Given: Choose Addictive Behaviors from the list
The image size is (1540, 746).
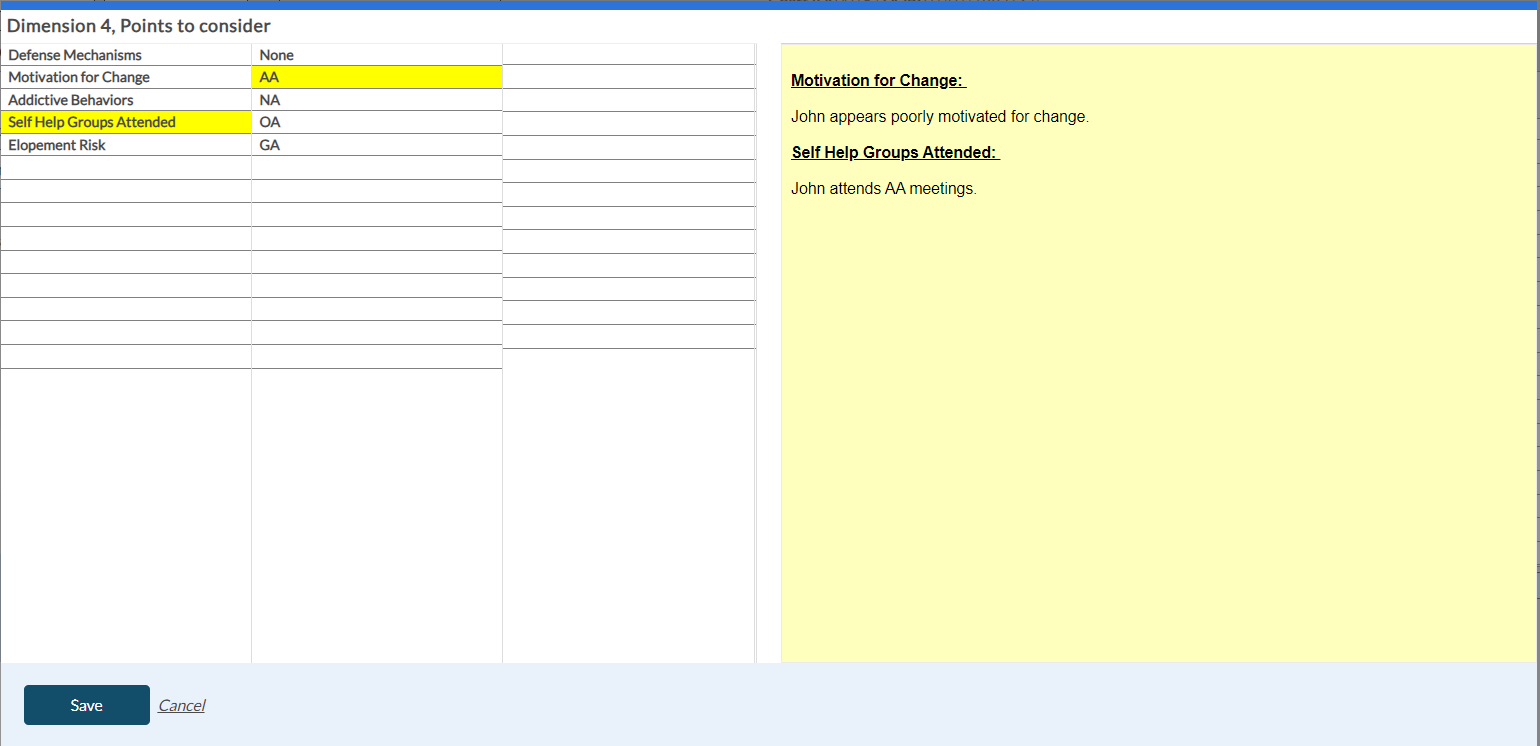Looking at the screenshot, I should tap(71, 101).
